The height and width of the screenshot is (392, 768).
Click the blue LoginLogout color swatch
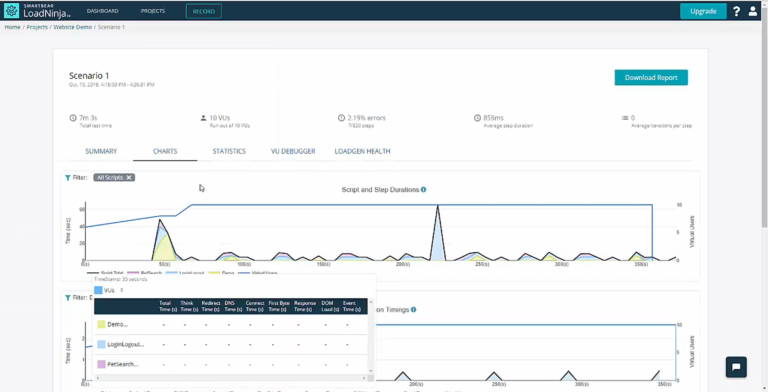[101, 344]
